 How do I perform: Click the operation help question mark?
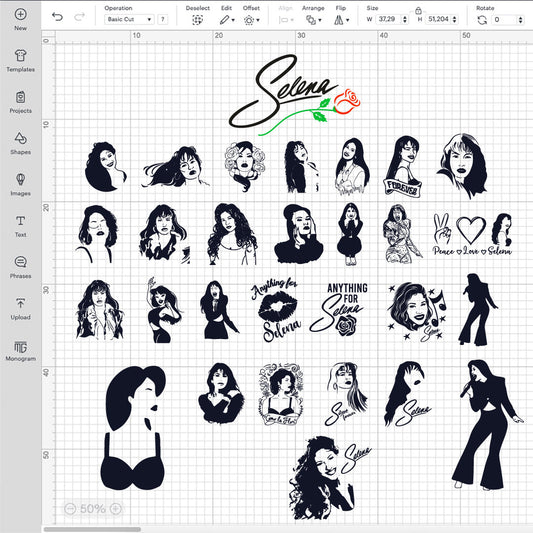[163, 19]
